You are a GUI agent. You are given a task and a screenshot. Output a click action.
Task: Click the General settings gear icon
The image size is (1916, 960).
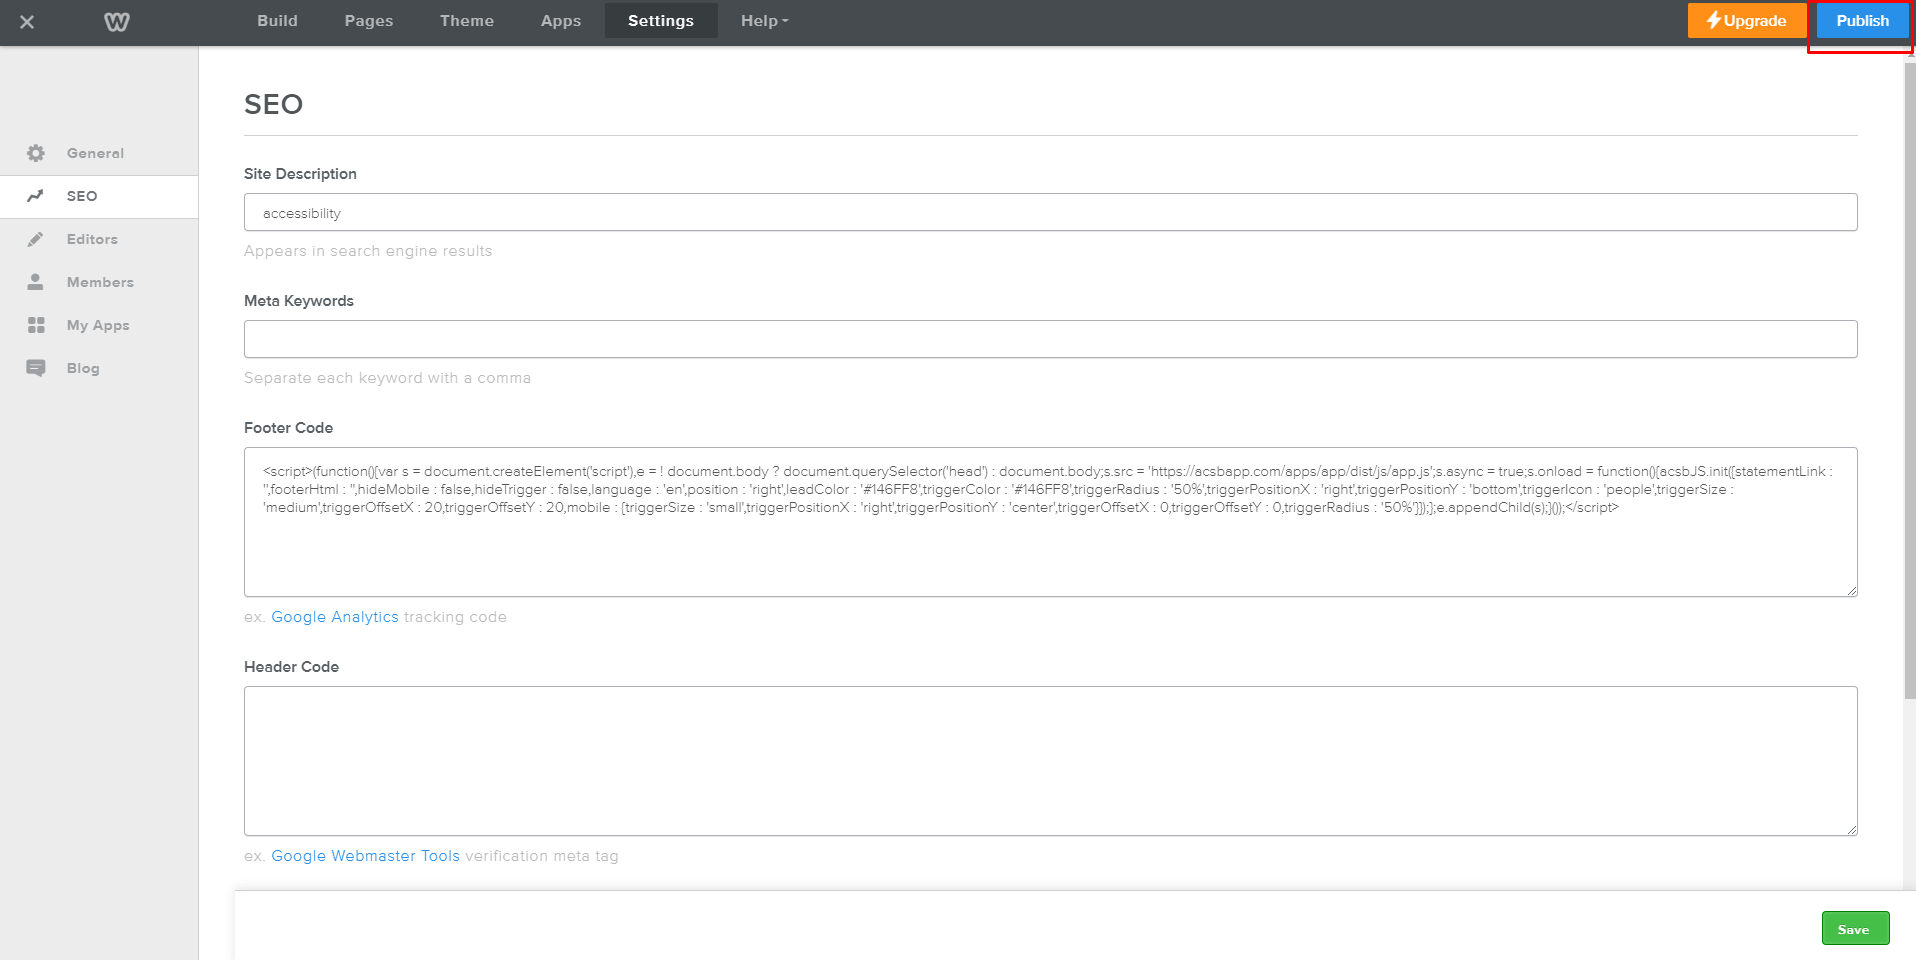35,152
